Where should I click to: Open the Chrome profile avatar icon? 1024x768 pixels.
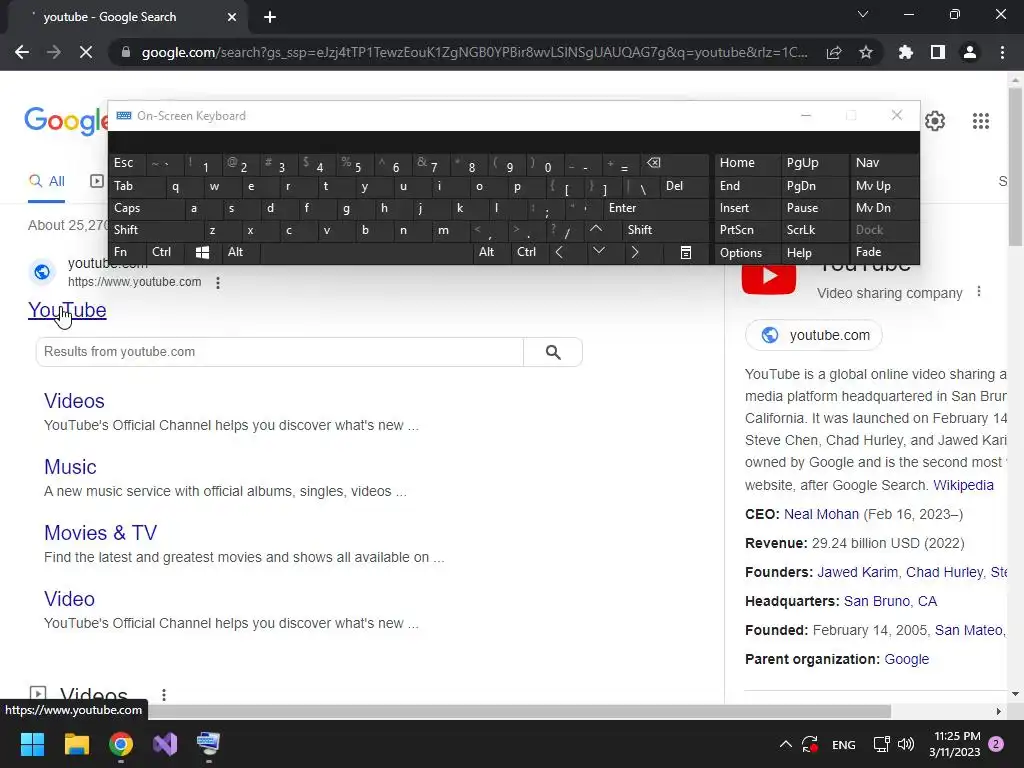point(970,52)
